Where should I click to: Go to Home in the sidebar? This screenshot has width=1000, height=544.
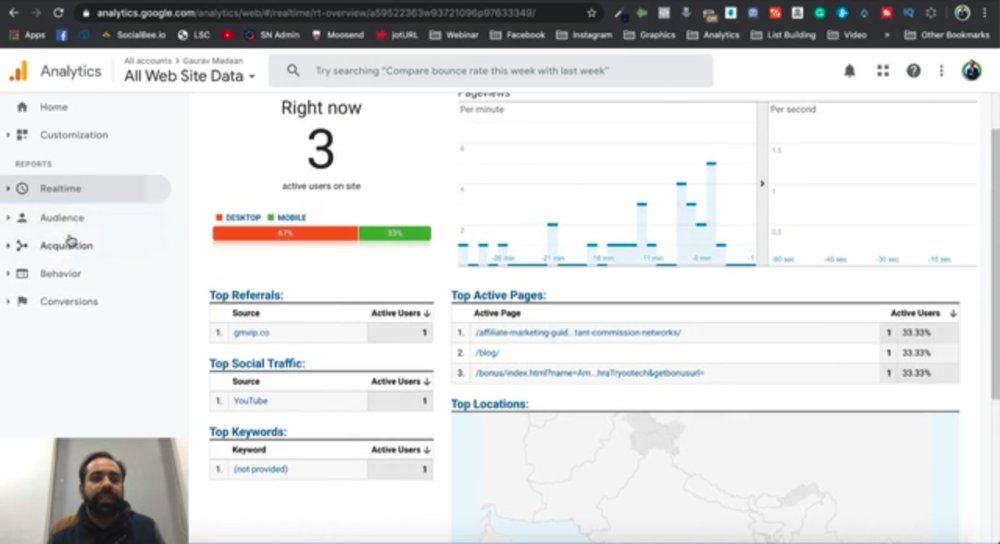pyautogui.click(x=54, y=107)
